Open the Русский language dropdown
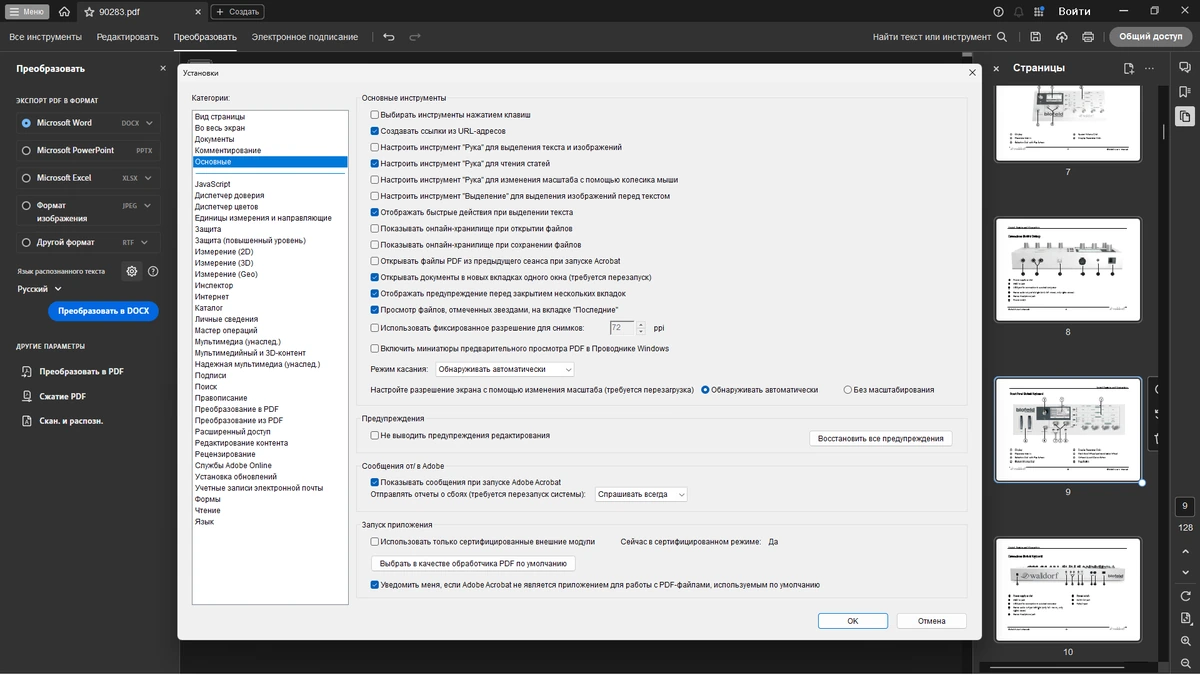The image size is (1200, 675). [x=39, y=289]
